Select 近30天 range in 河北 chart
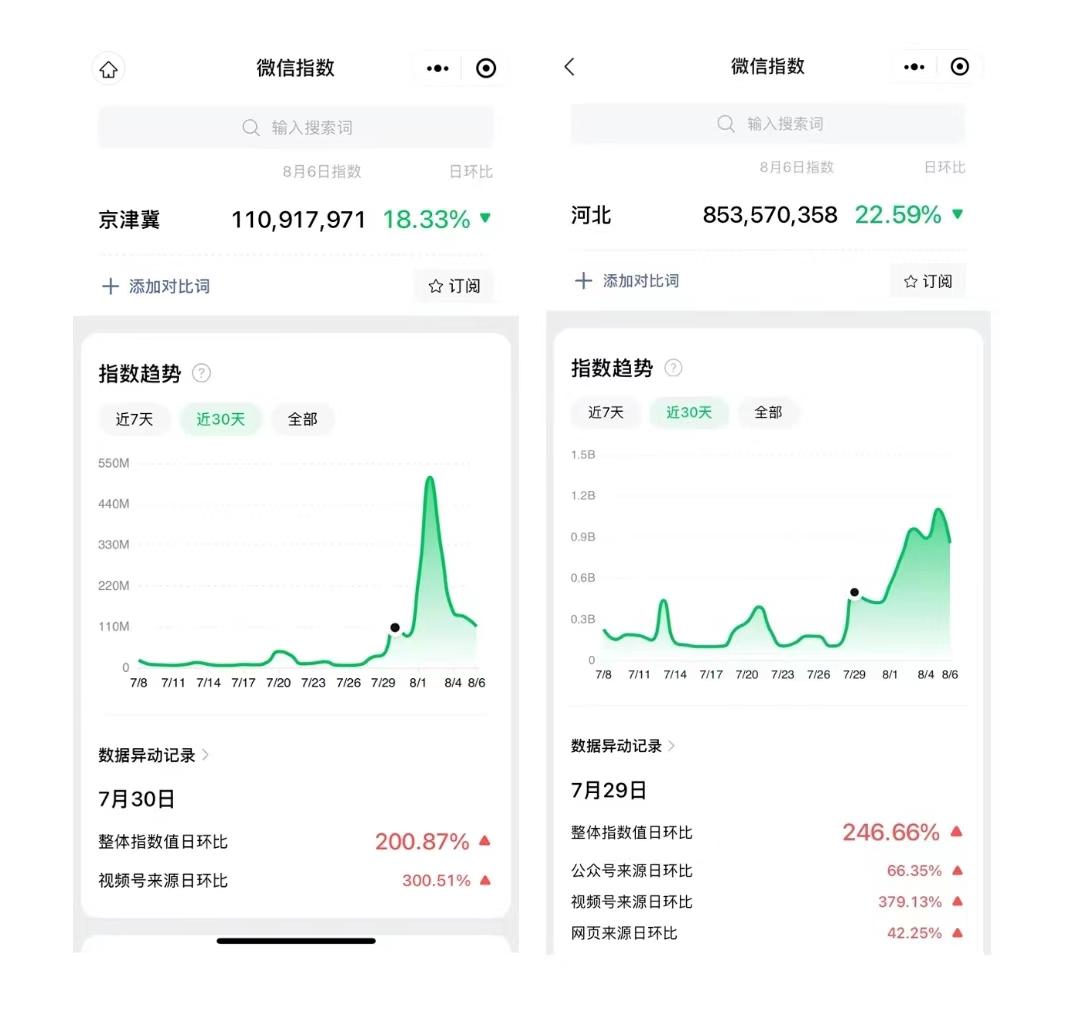The image size is (1072, 1018). pyautogui.click(x=689, y=412)
